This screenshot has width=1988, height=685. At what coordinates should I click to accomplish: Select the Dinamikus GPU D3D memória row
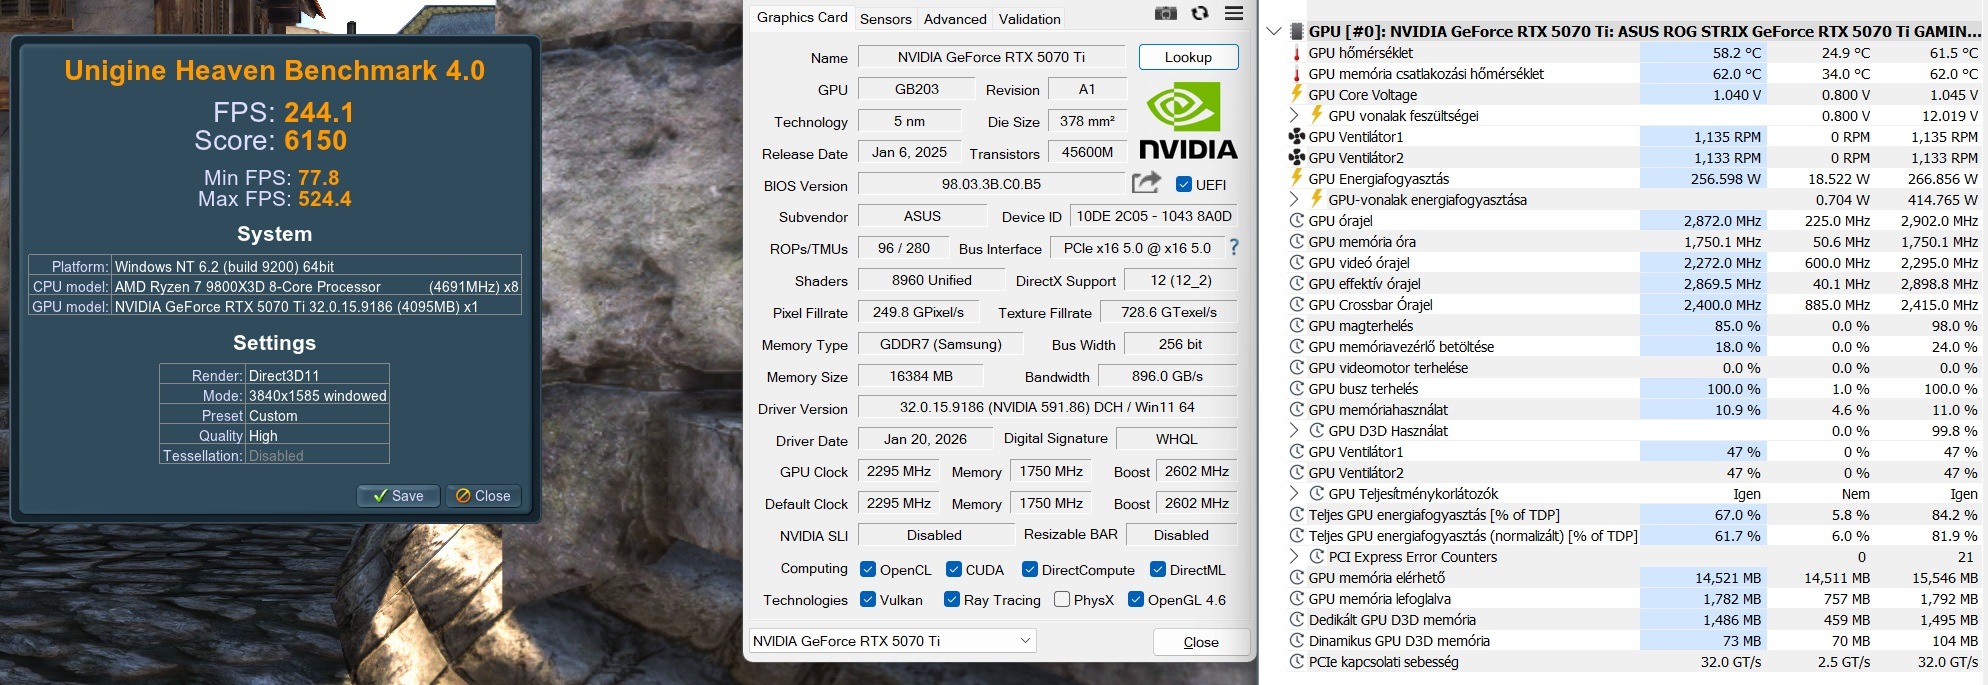tap(1634, 641)
